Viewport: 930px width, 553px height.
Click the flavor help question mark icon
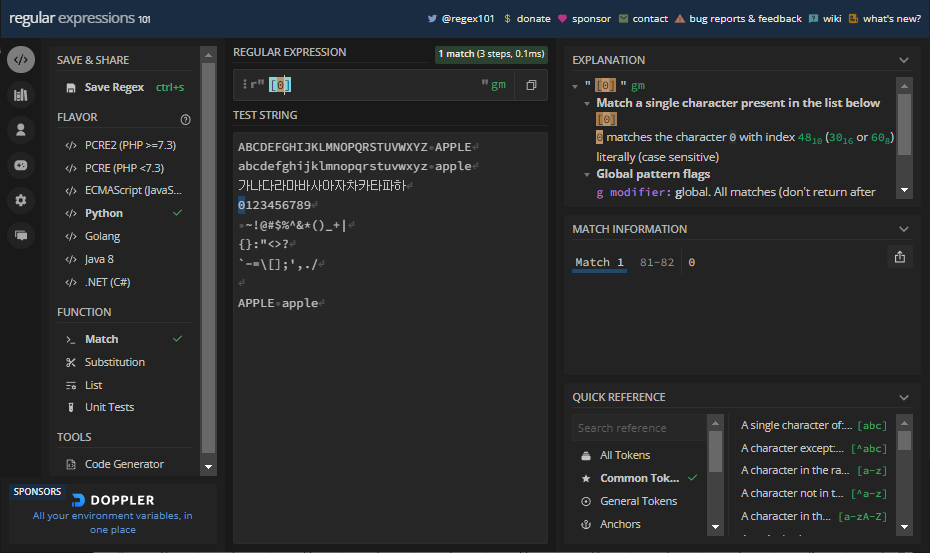[186, 119]
